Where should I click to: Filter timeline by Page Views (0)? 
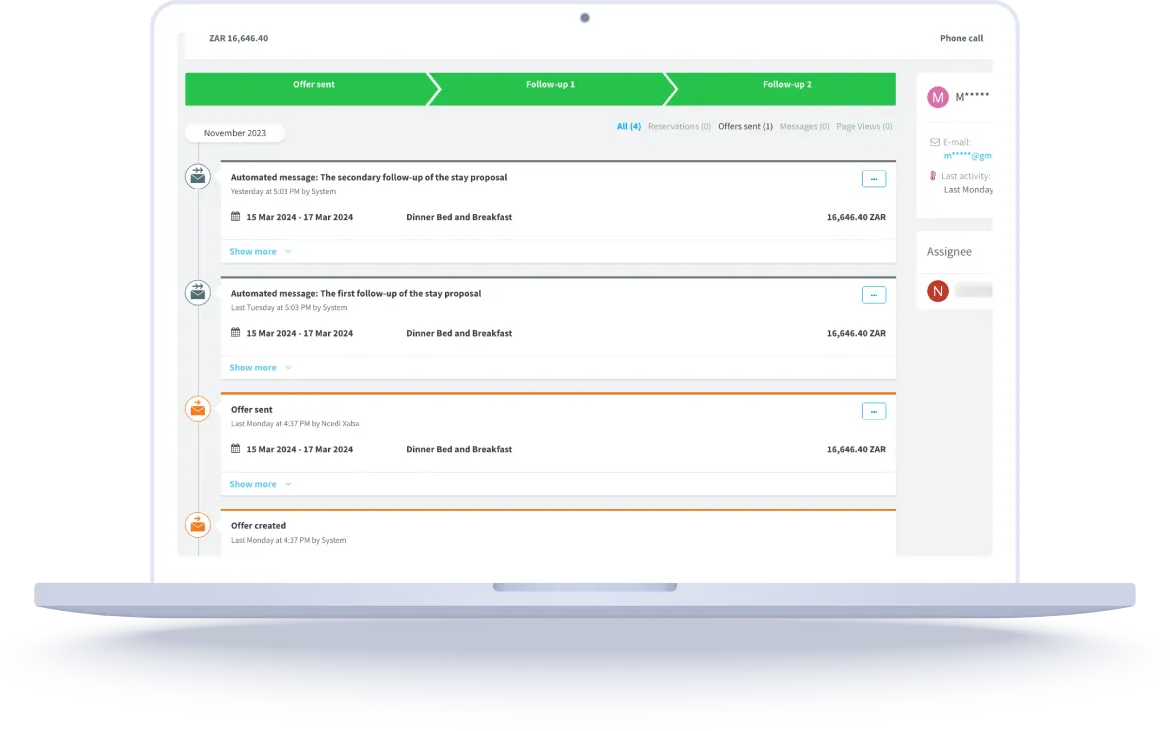coord(864,127)
